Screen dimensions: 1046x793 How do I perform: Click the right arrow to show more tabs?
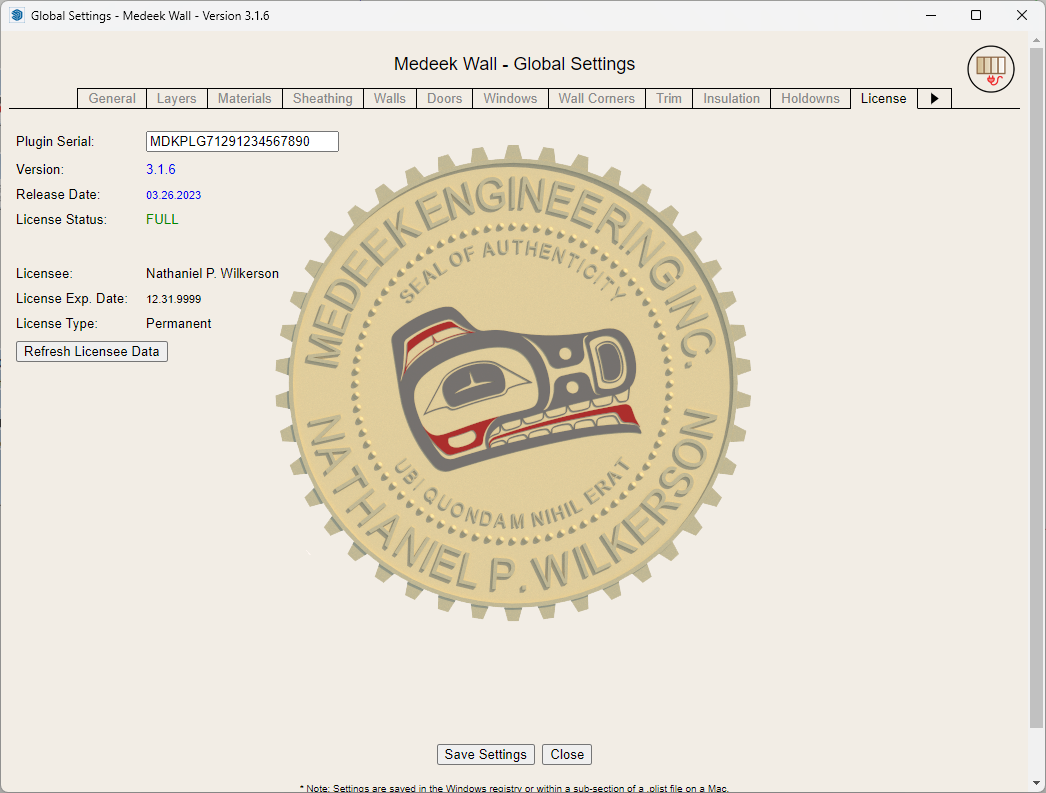934,98
